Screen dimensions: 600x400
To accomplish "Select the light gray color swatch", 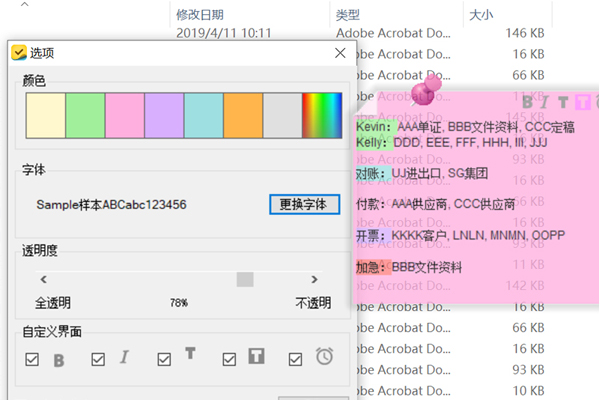I will coord(282,115).
